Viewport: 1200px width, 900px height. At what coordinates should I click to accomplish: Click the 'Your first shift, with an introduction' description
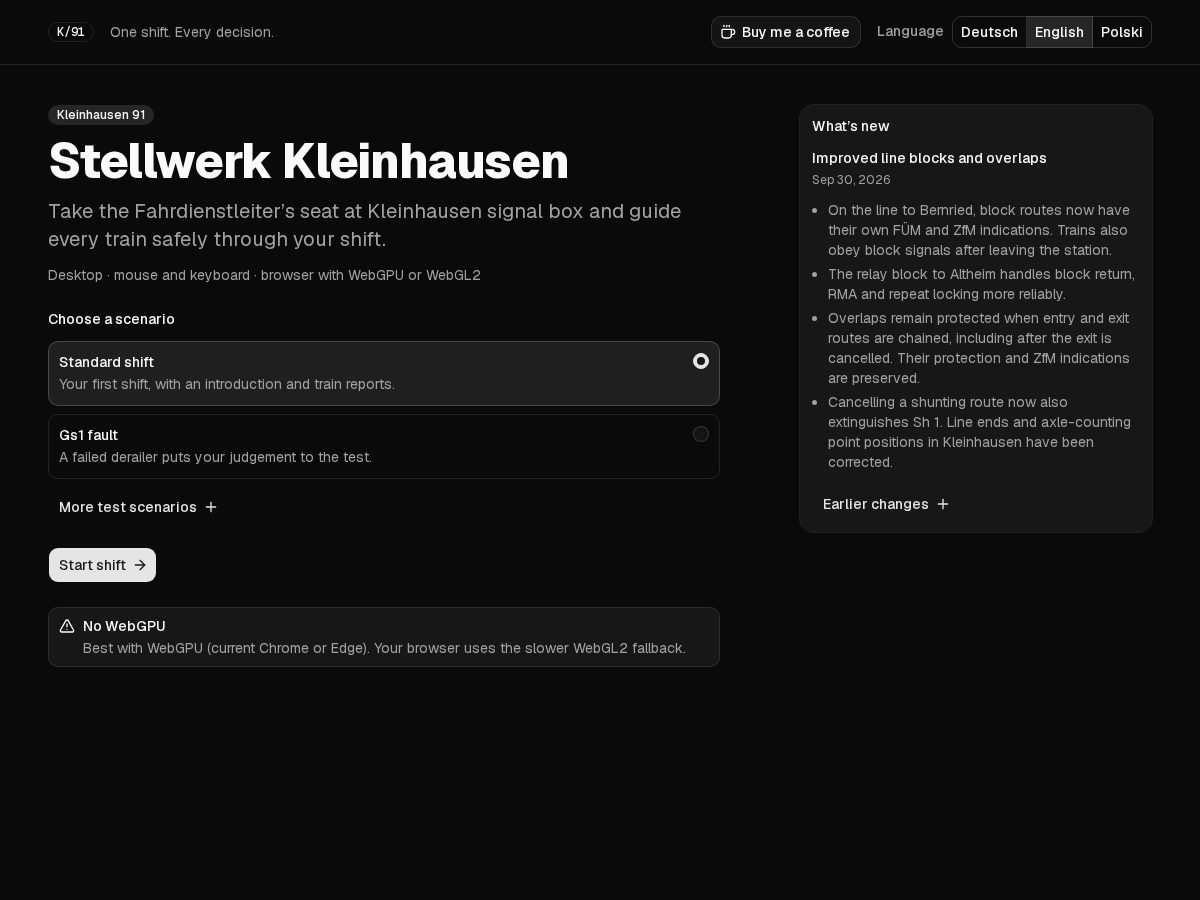pos(227,384)
